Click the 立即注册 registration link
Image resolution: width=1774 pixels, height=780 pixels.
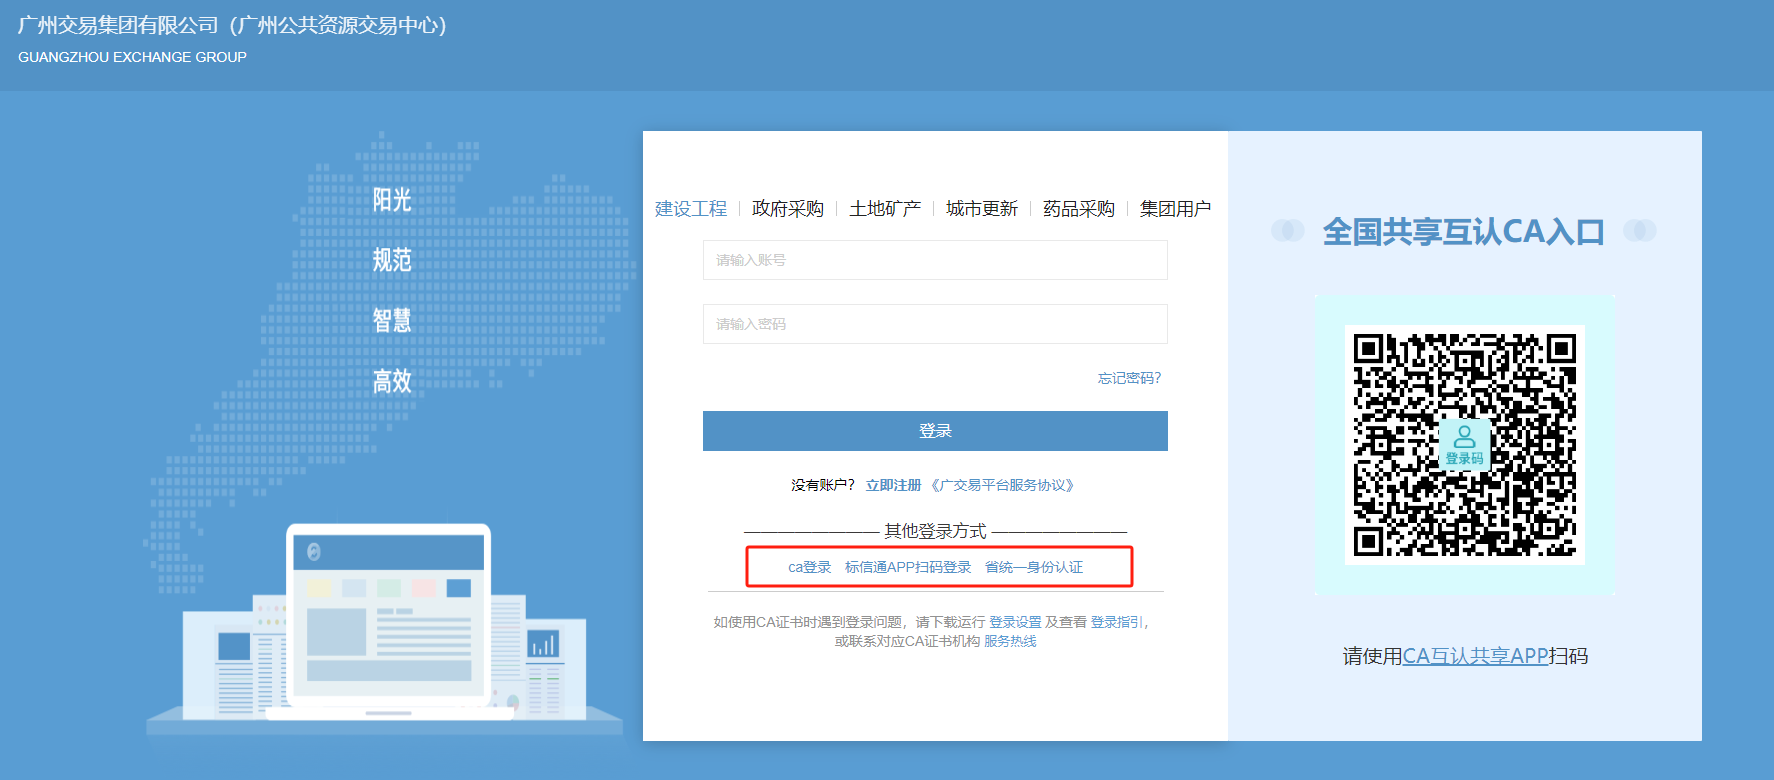(893, 485)
